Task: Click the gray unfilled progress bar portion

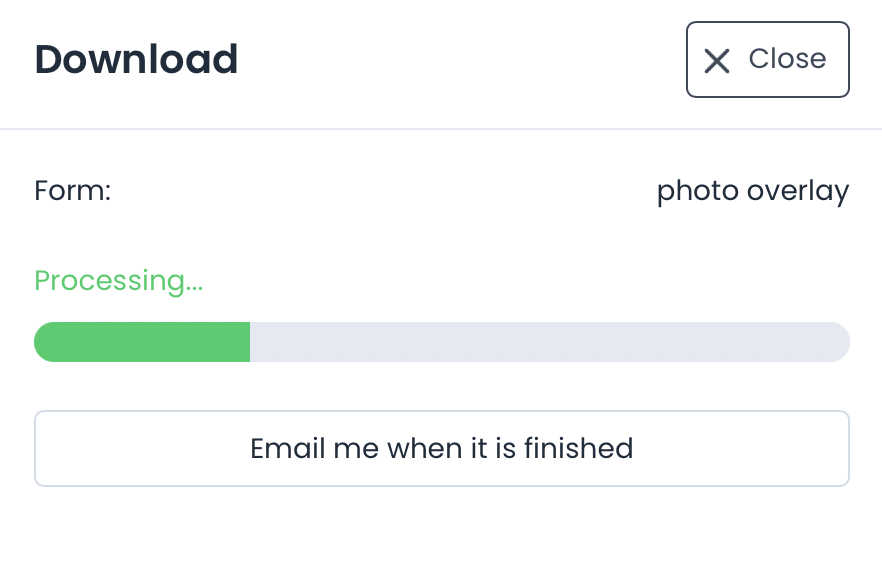Action: point(549,342)
